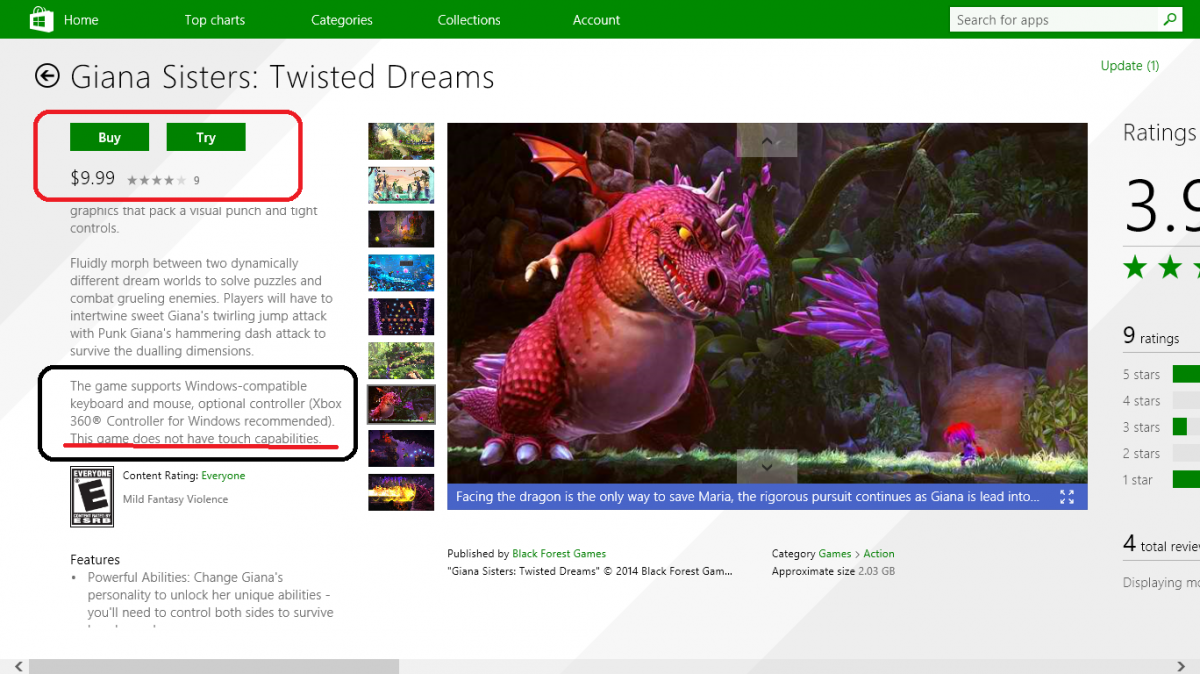Select the highlighted pink dragon thumbnail
The height and width of the screenshot is (674, 1200).
click(x=401, y=405)
